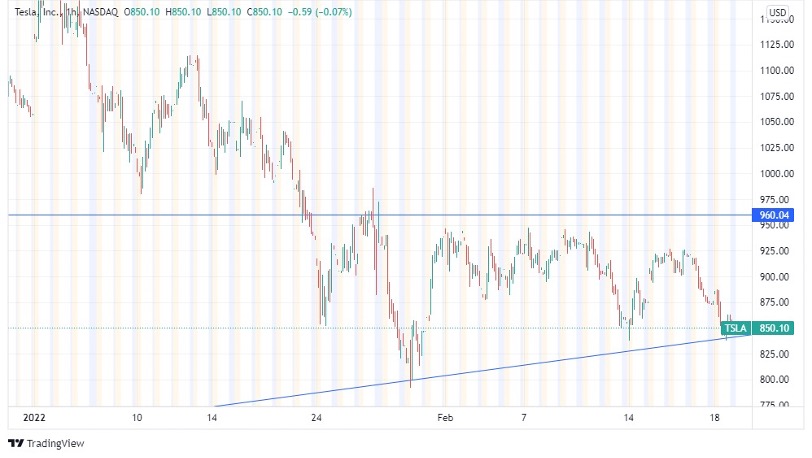Click the 10 date marker on time axis

click(137, 417)
